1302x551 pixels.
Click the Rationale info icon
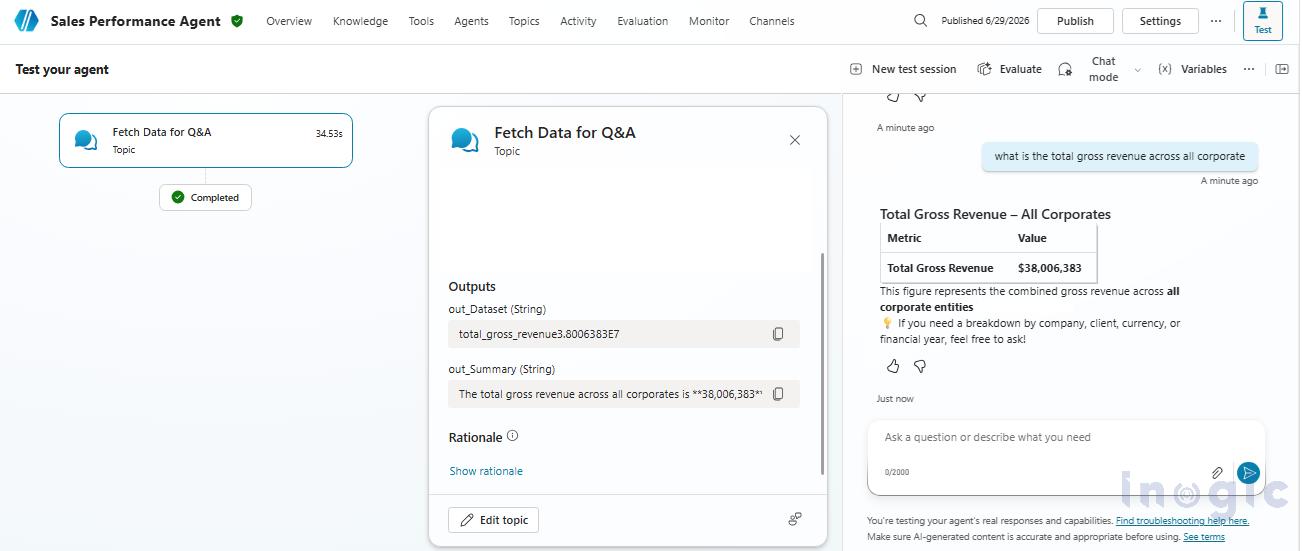(513, 436)
